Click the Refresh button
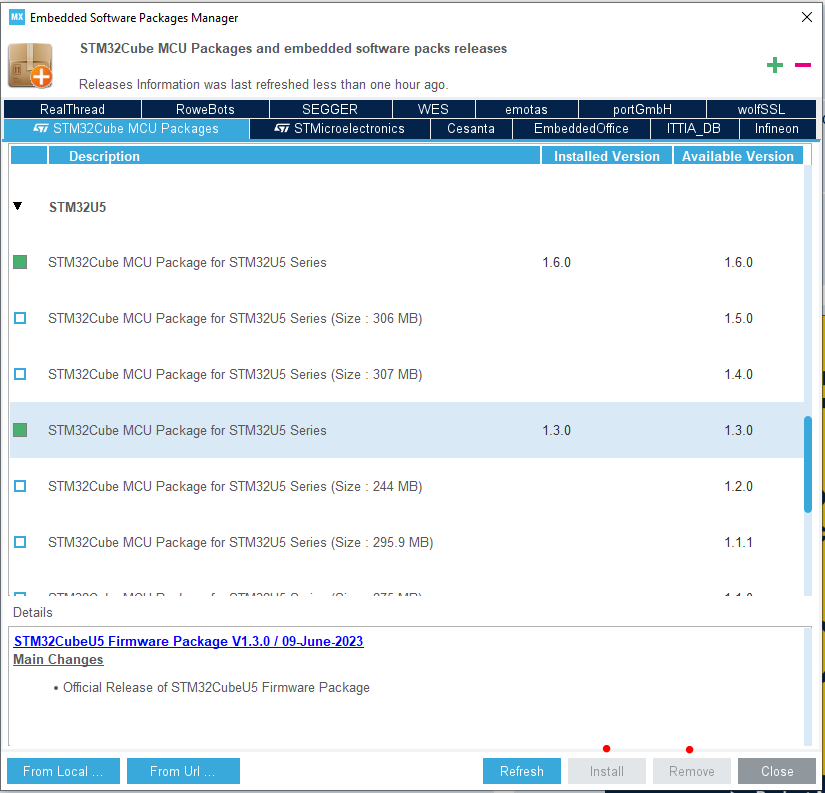825x793 pixels. pyautogui.click(x=521, y=770)
